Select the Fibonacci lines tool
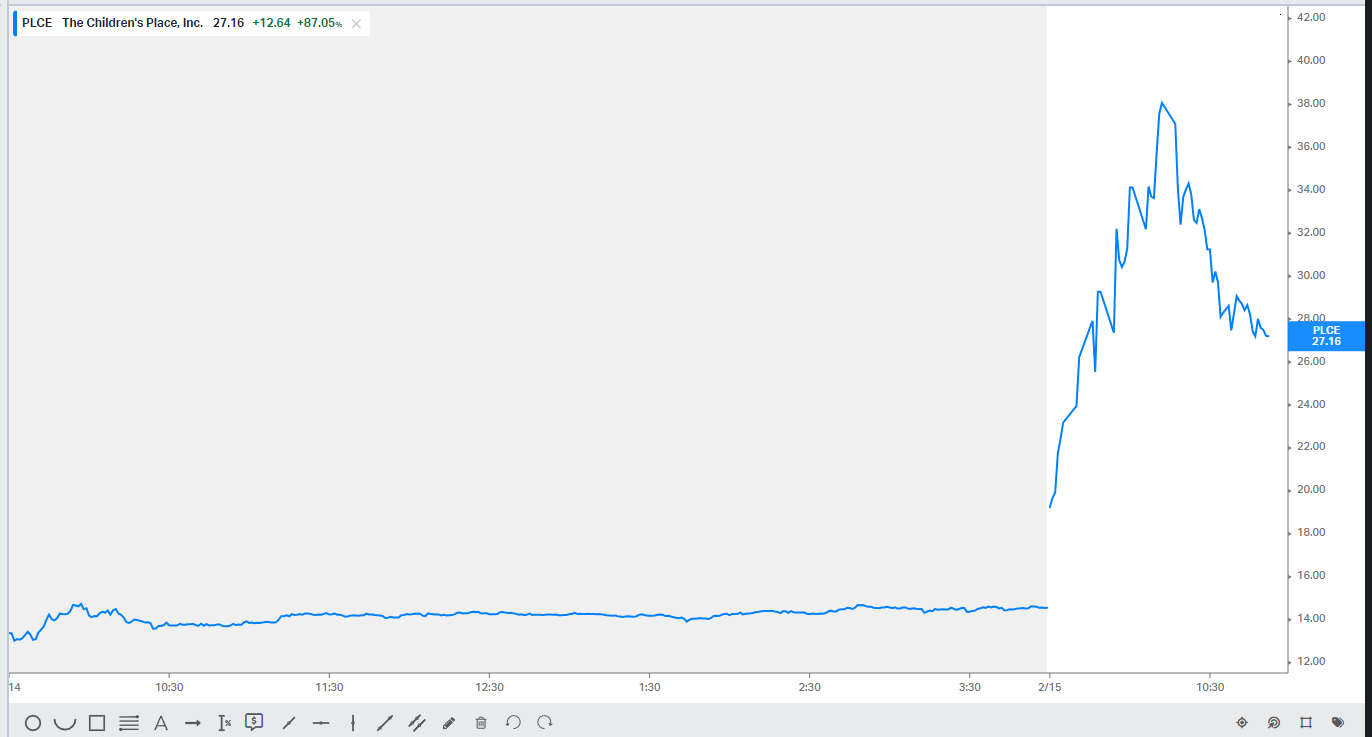Image resolution: width=1372 pixels, height=737 pixels. (x=129, y=722)
